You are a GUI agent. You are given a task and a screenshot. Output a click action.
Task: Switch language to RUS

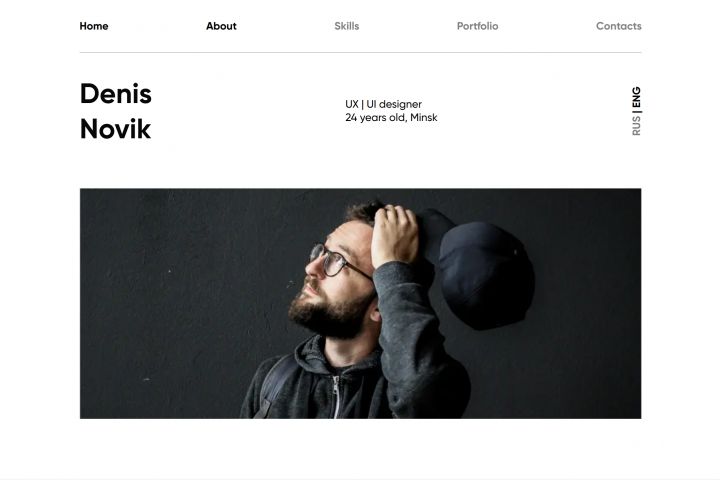(x=636, y=126)
